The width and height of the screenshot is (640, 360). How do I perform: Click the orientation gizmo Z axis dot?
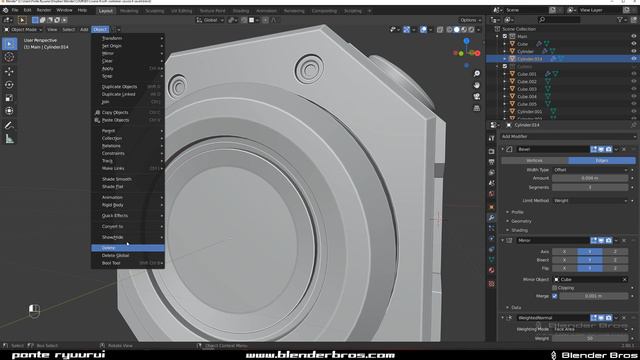pyautogui.click(x=467, y=41)
